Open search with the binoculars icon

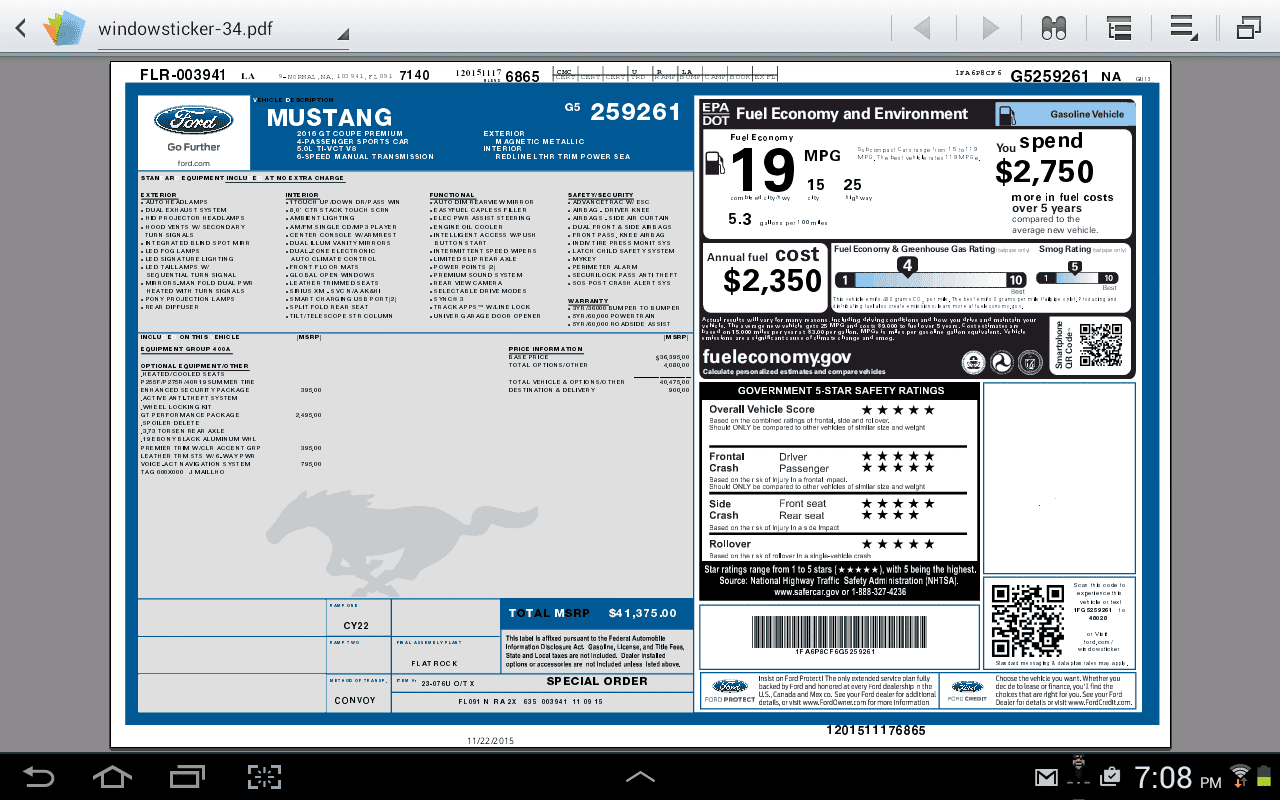click(1053, 28)
